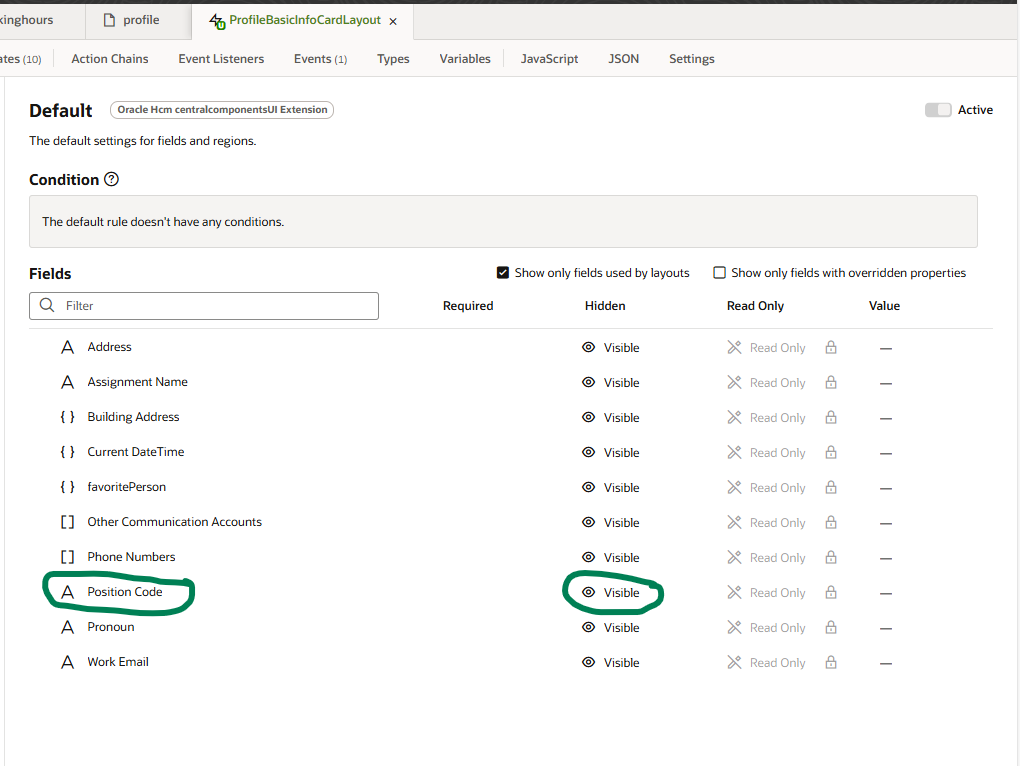Viewport: 1020px width, 766px height.
Task: Select the Assignment Name field row
Action: [511, 382]
